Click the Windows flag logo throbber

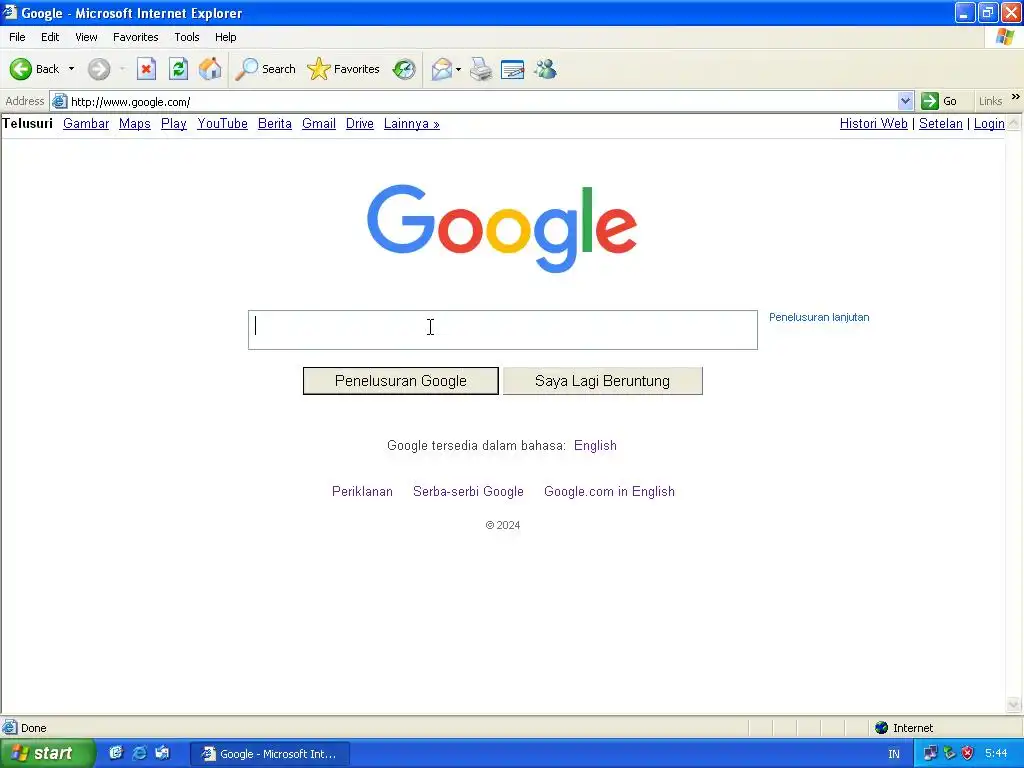pyautogui.click(x=1004, y=37)
